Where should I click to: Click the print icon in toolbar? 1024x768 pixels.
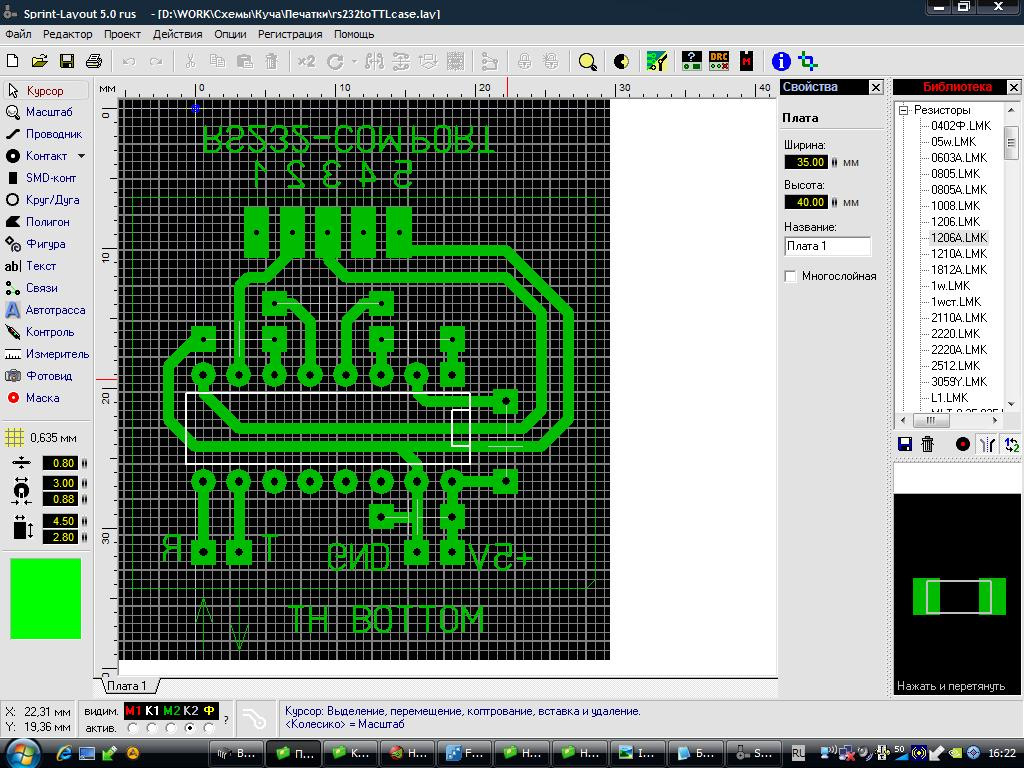pyautogui.click(x=93, y=61)
